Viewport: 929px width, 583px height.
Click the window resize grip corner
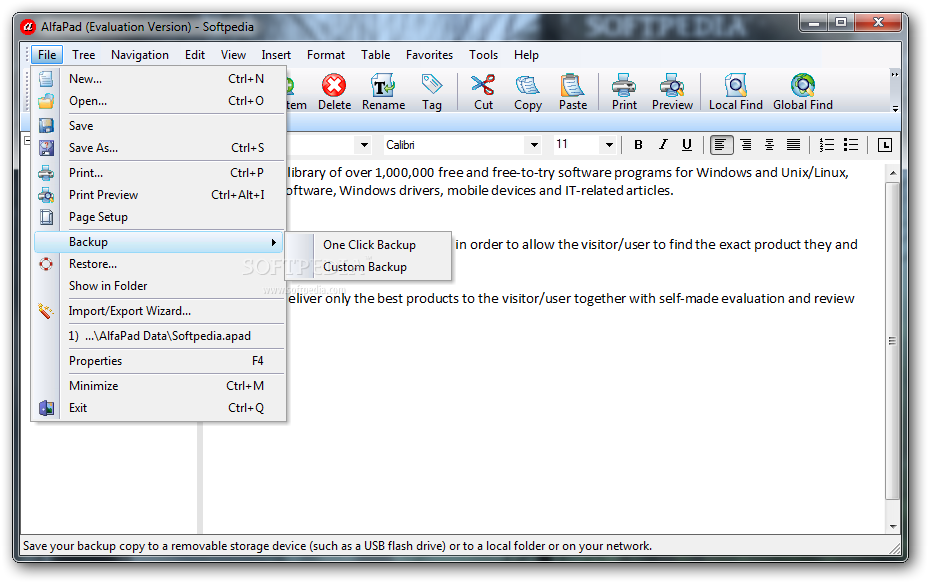click(894, 549)
